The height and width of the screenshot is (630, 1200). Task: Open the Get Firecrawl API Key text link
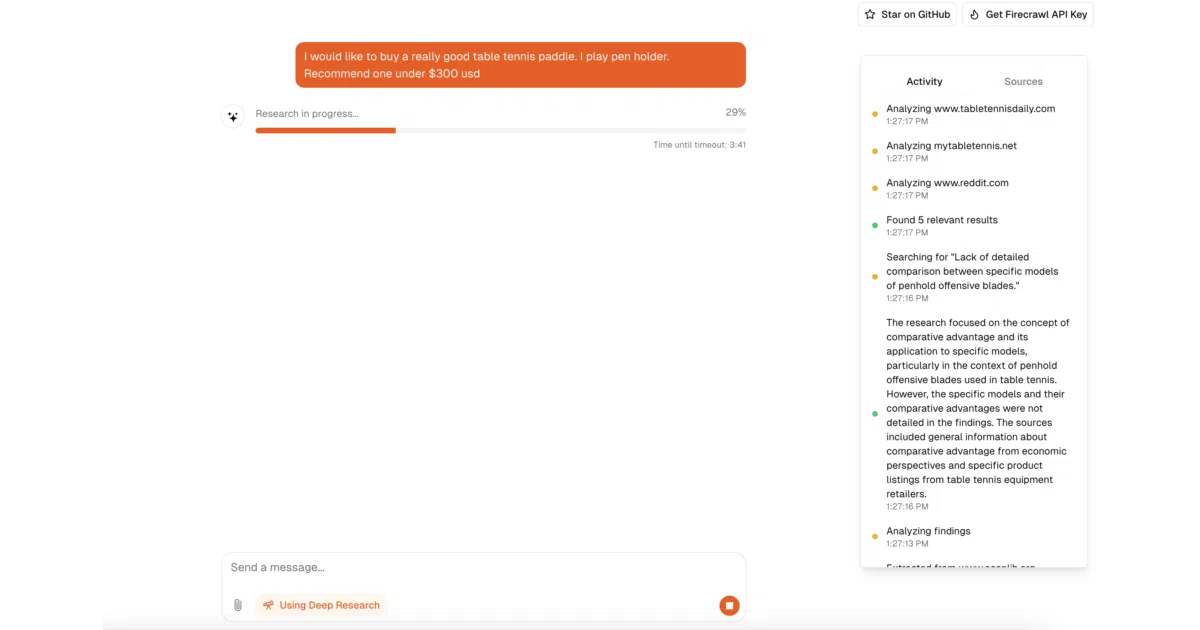click(x=1036, y=15)
